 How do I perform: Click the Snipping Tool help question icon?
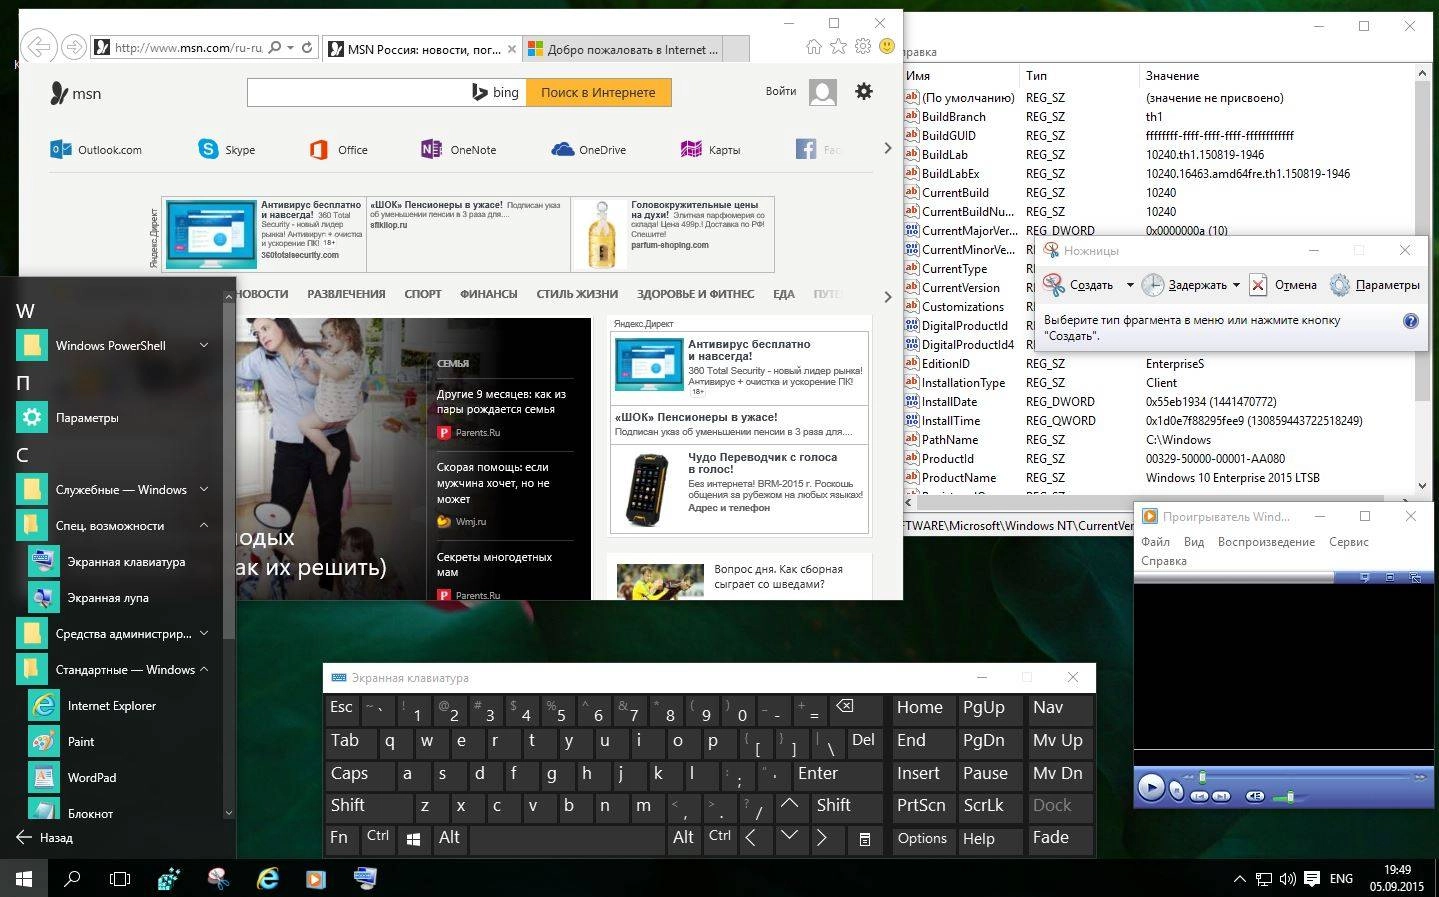(1410, 321)
